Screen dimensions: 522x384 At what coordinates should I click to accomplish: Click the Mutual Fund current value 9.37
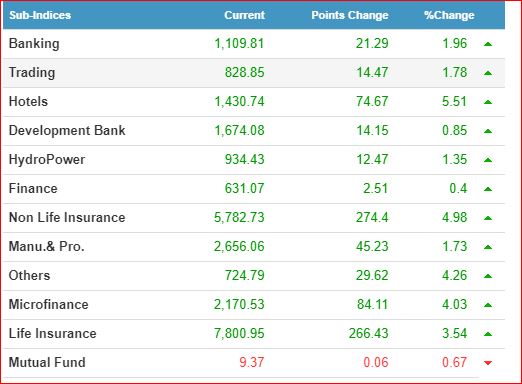[x=252, y=362]
